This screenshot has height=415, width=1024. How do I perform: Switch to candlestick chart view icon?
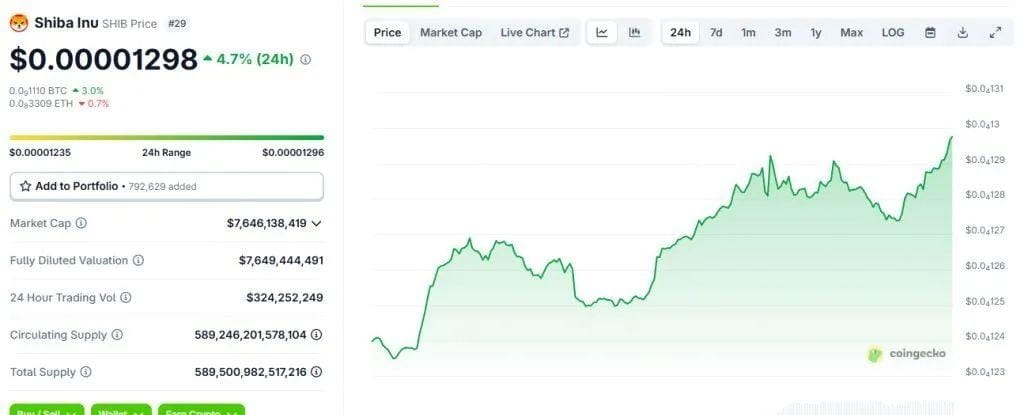click(x=634, y=33)
